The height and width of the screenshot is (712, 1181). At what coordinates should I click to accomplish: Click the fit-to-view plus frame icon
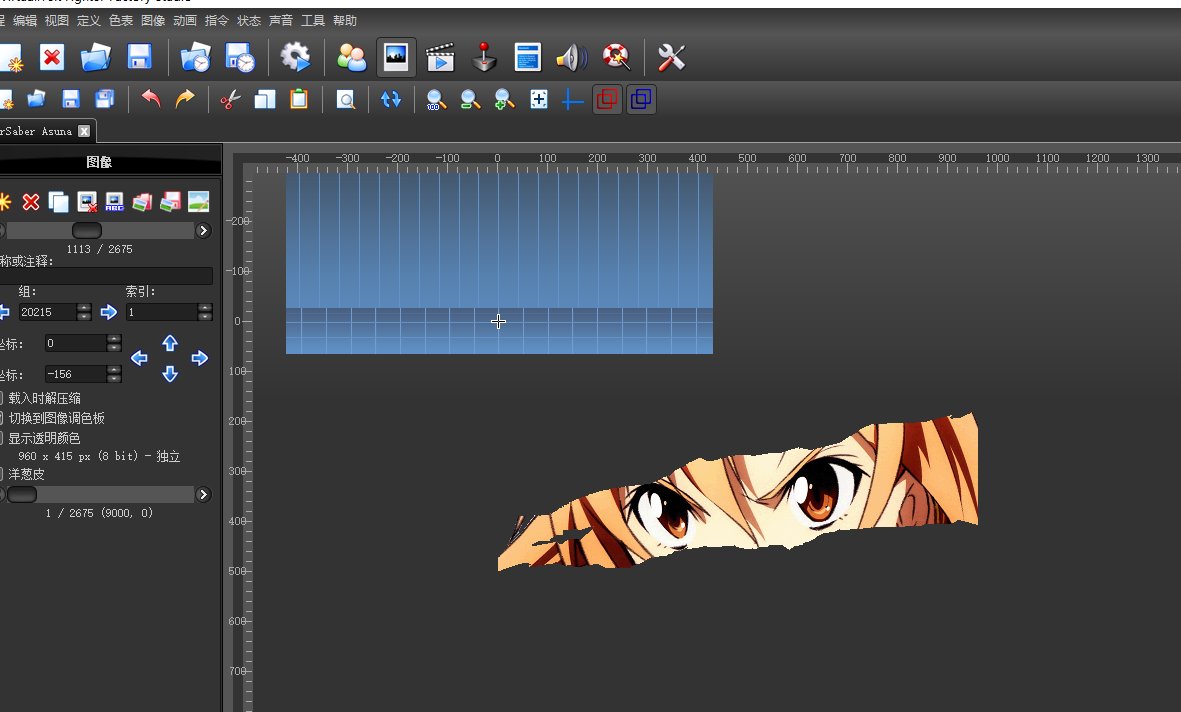click(539, 99)
